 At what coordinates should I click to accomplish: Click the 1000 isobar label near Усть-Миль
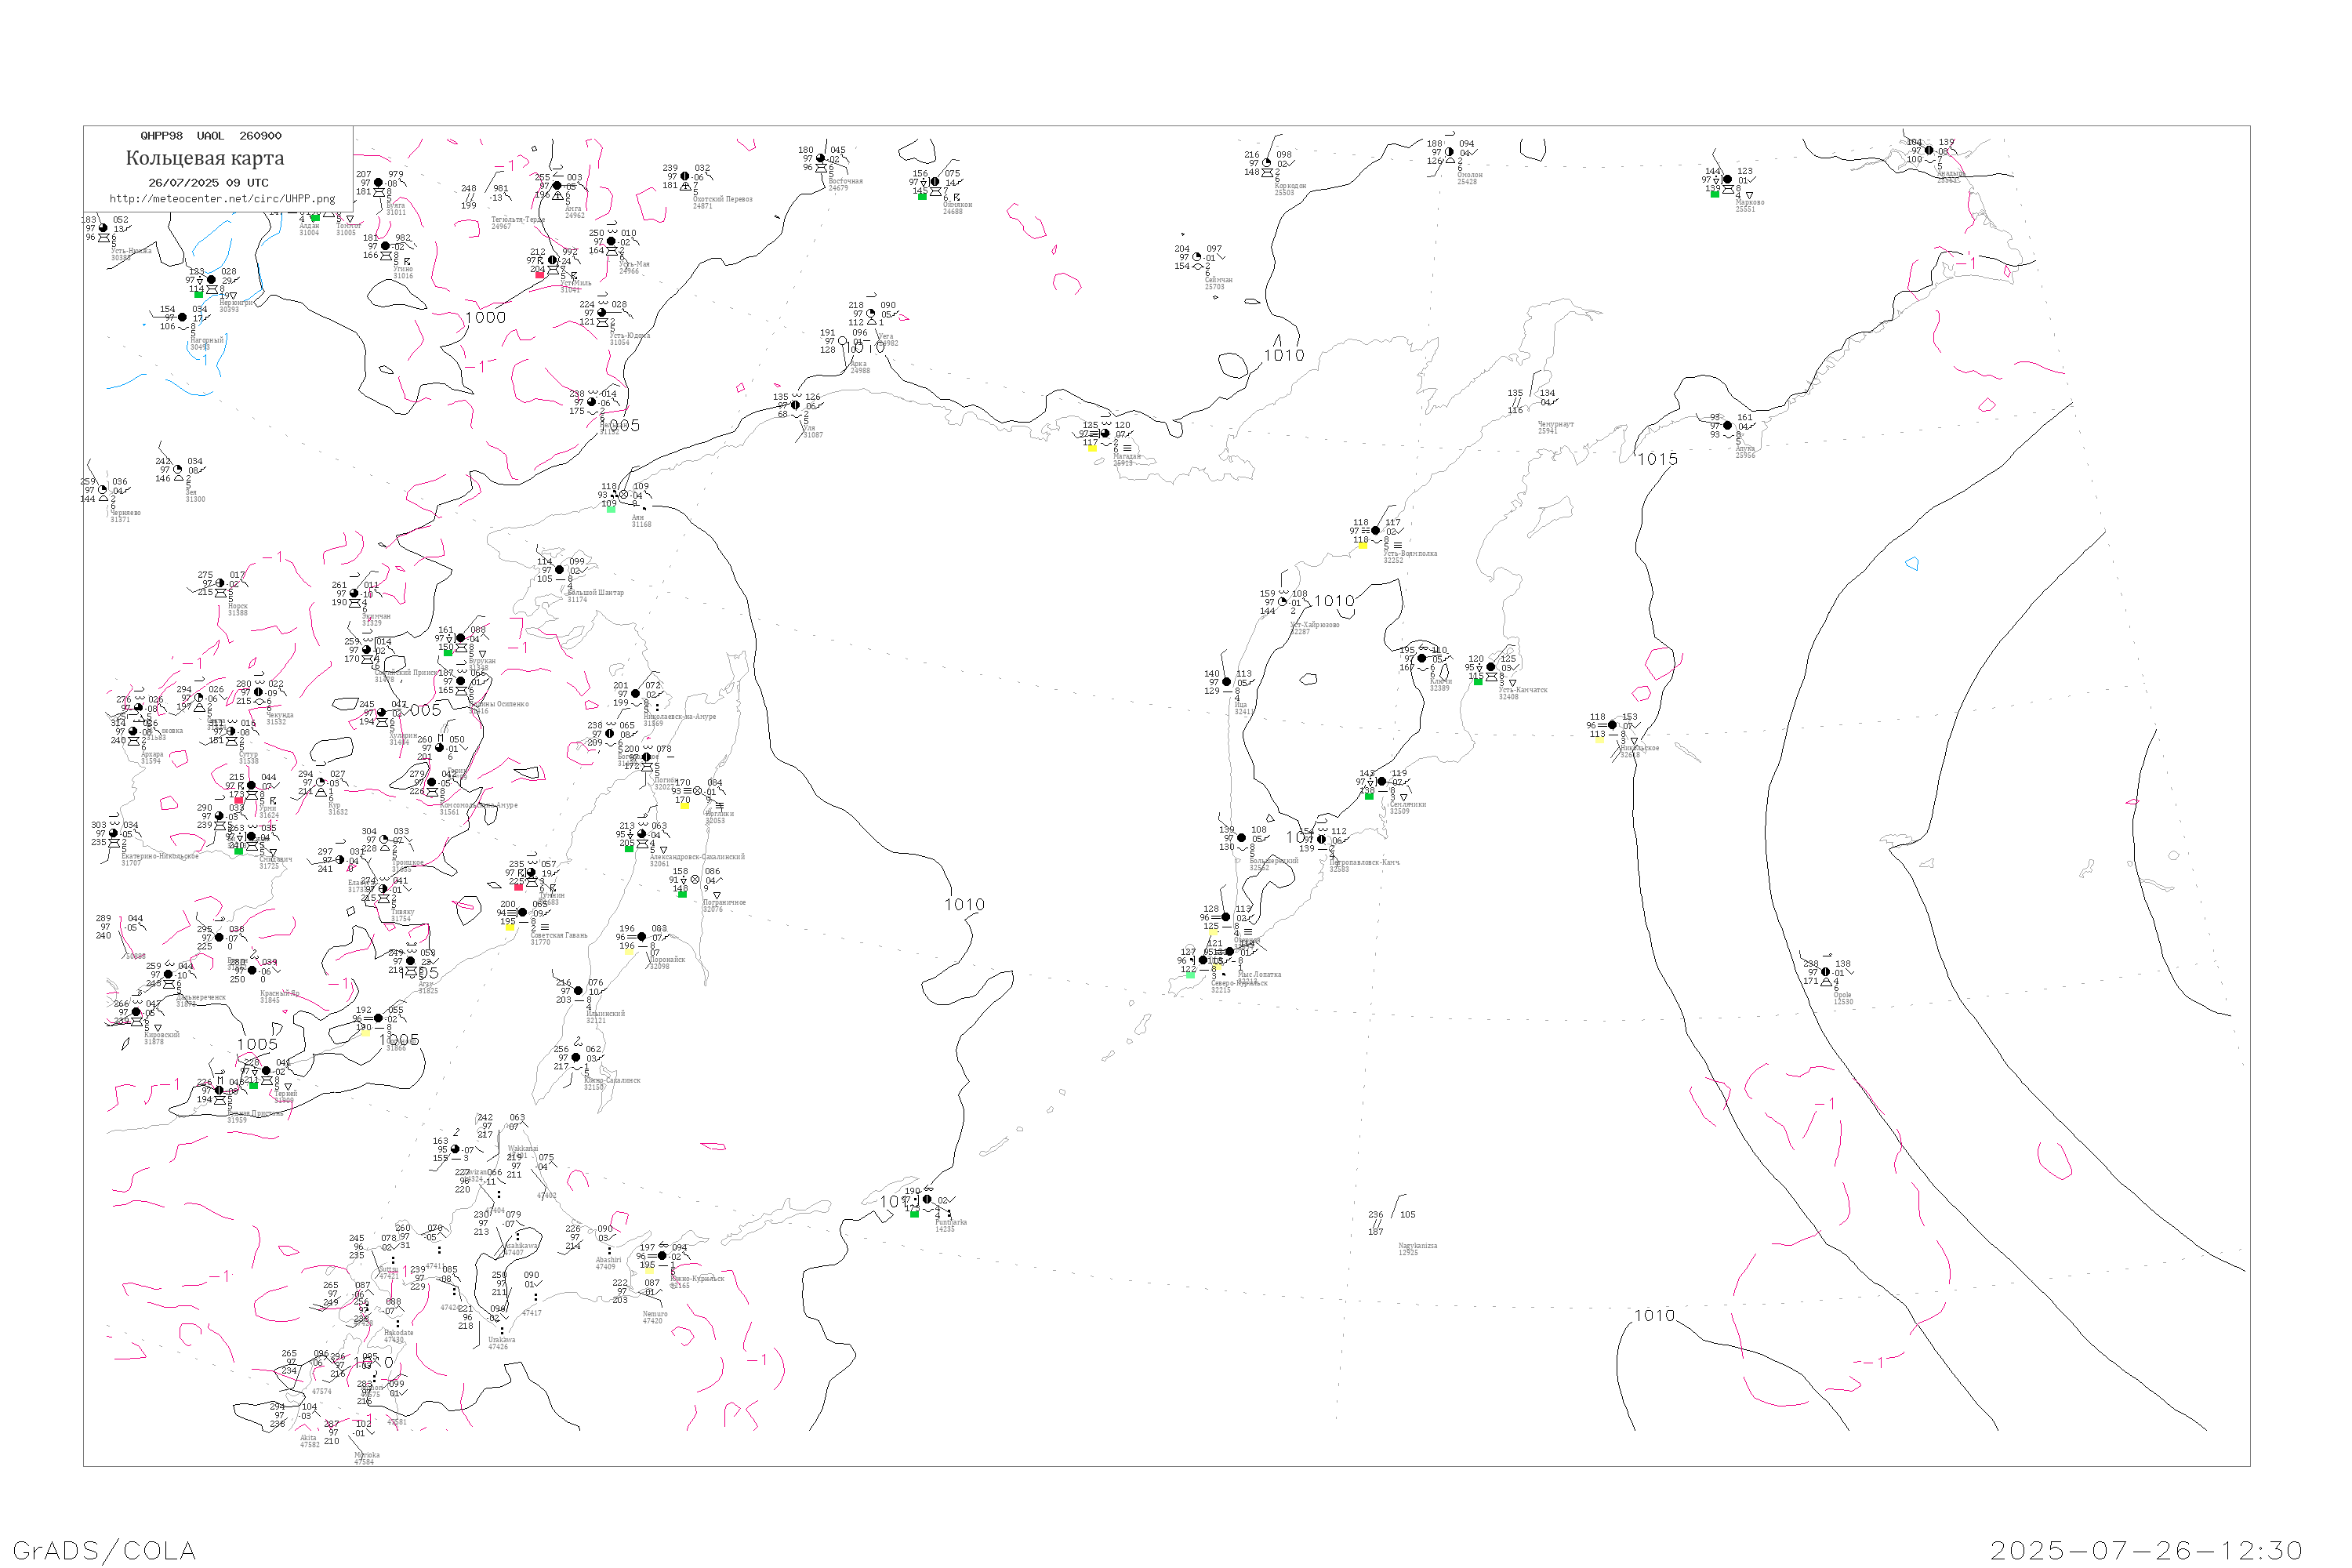tap(485, 318)
